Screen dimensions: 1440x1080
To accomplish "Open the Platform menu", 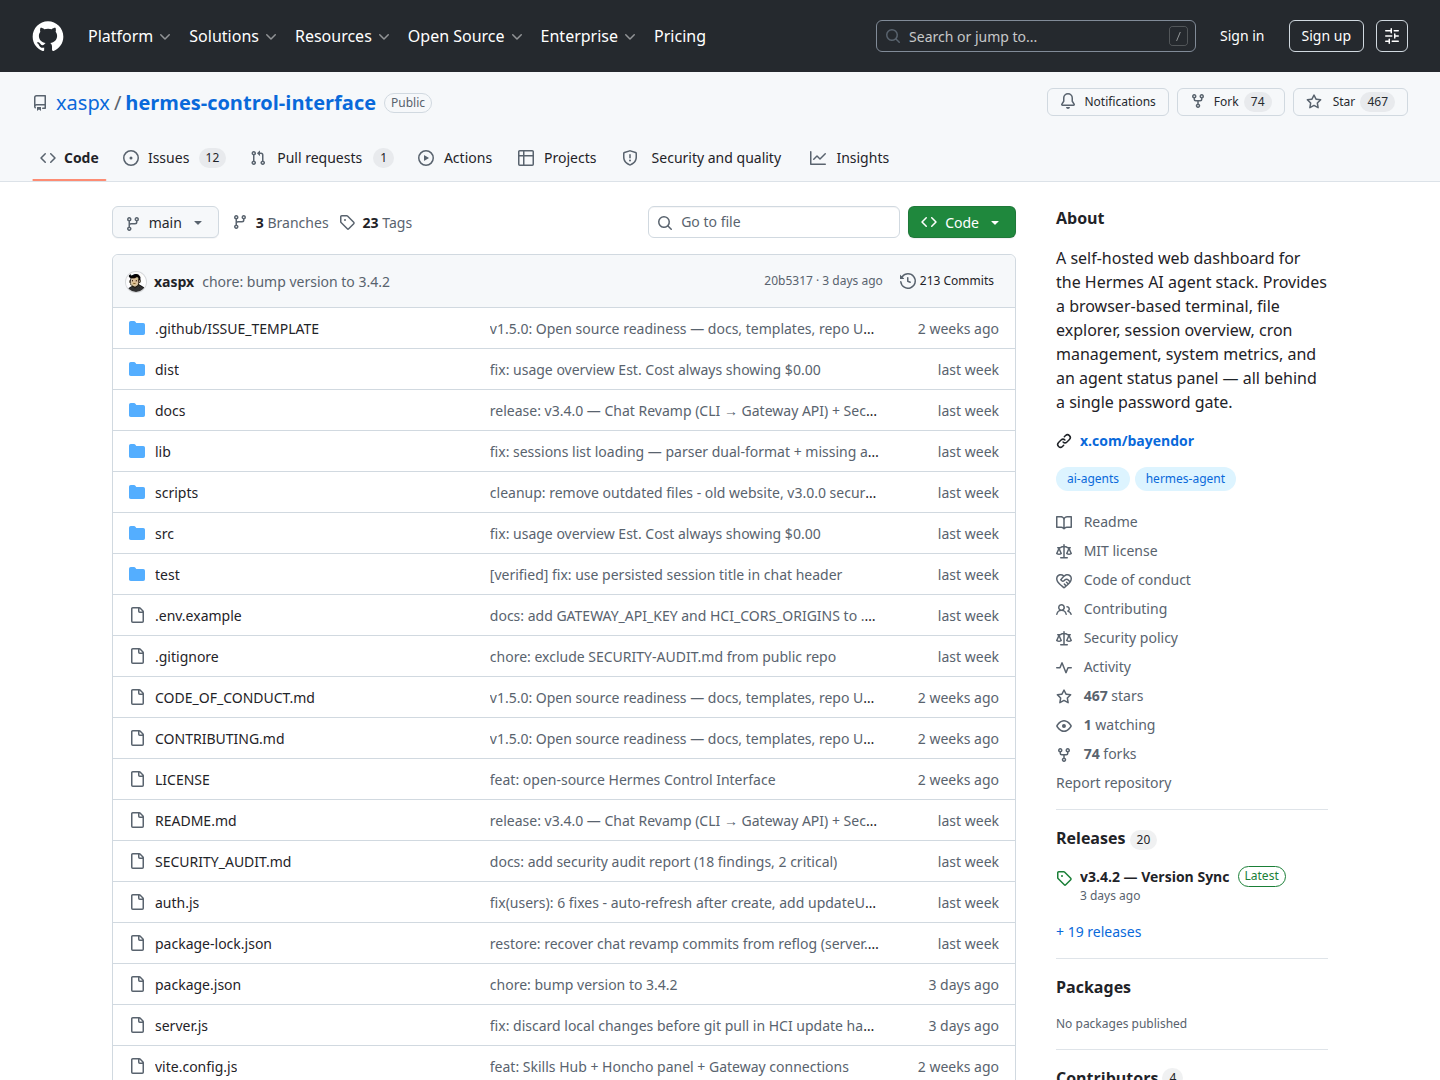I will (129, 36).
